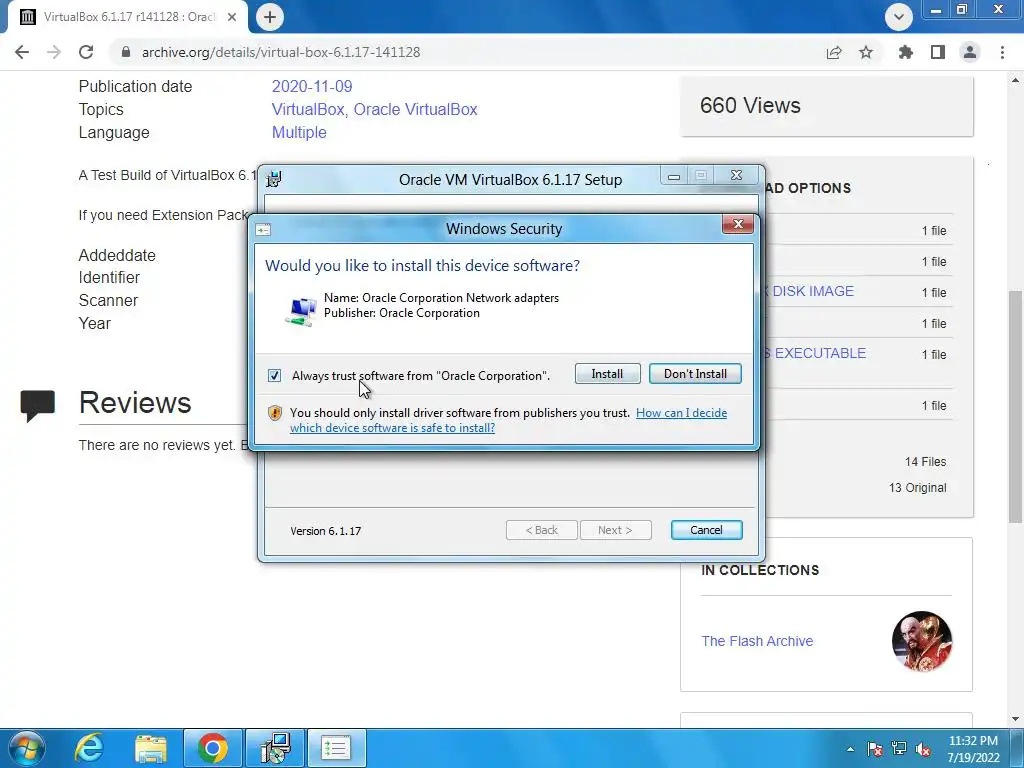Click the taskbar clock showing 11:32 PM
This screenshot has width=1024, height=768.
point(973,749)
